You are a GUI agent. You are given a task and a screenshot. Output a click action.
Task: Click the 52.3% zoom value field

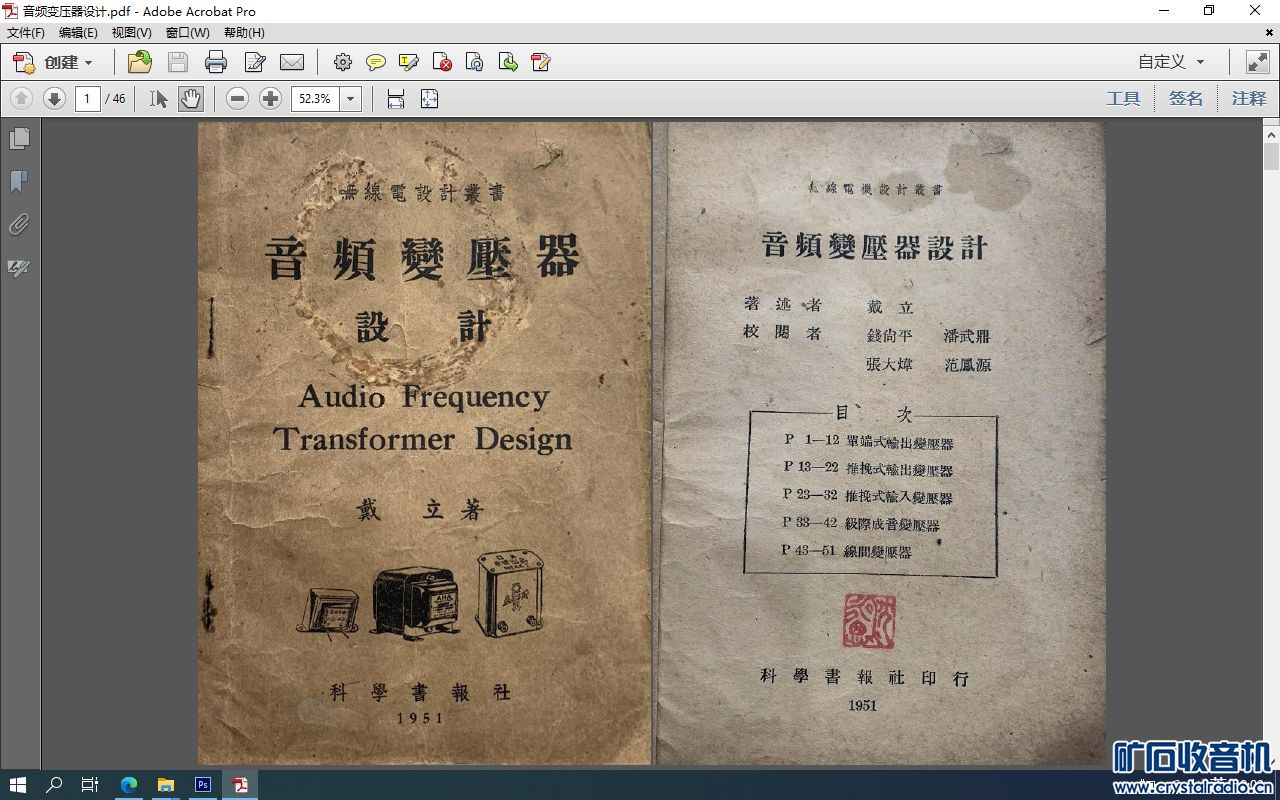pyautogui.click(x=315, y=98)
